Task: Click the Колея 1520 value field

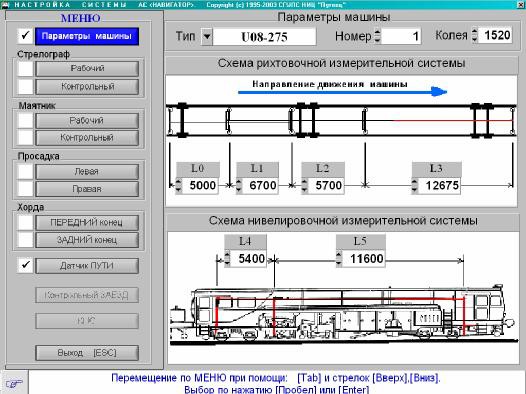Action: point(495,35)
